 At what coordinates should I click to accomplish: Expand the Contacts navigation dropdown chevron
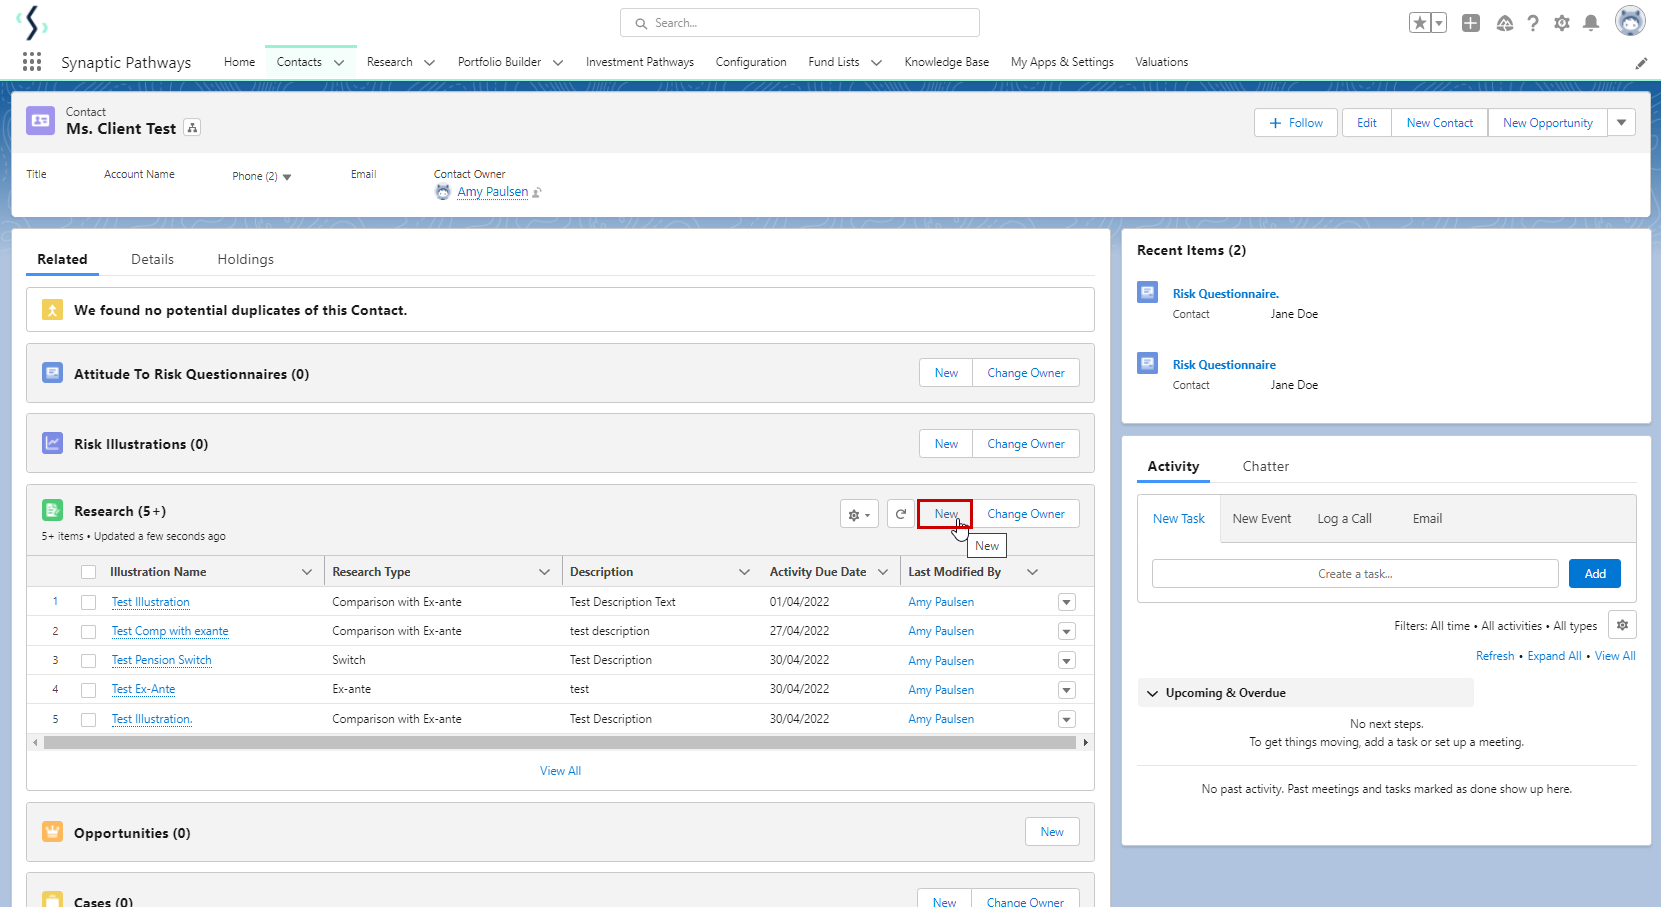coord(339,62)
